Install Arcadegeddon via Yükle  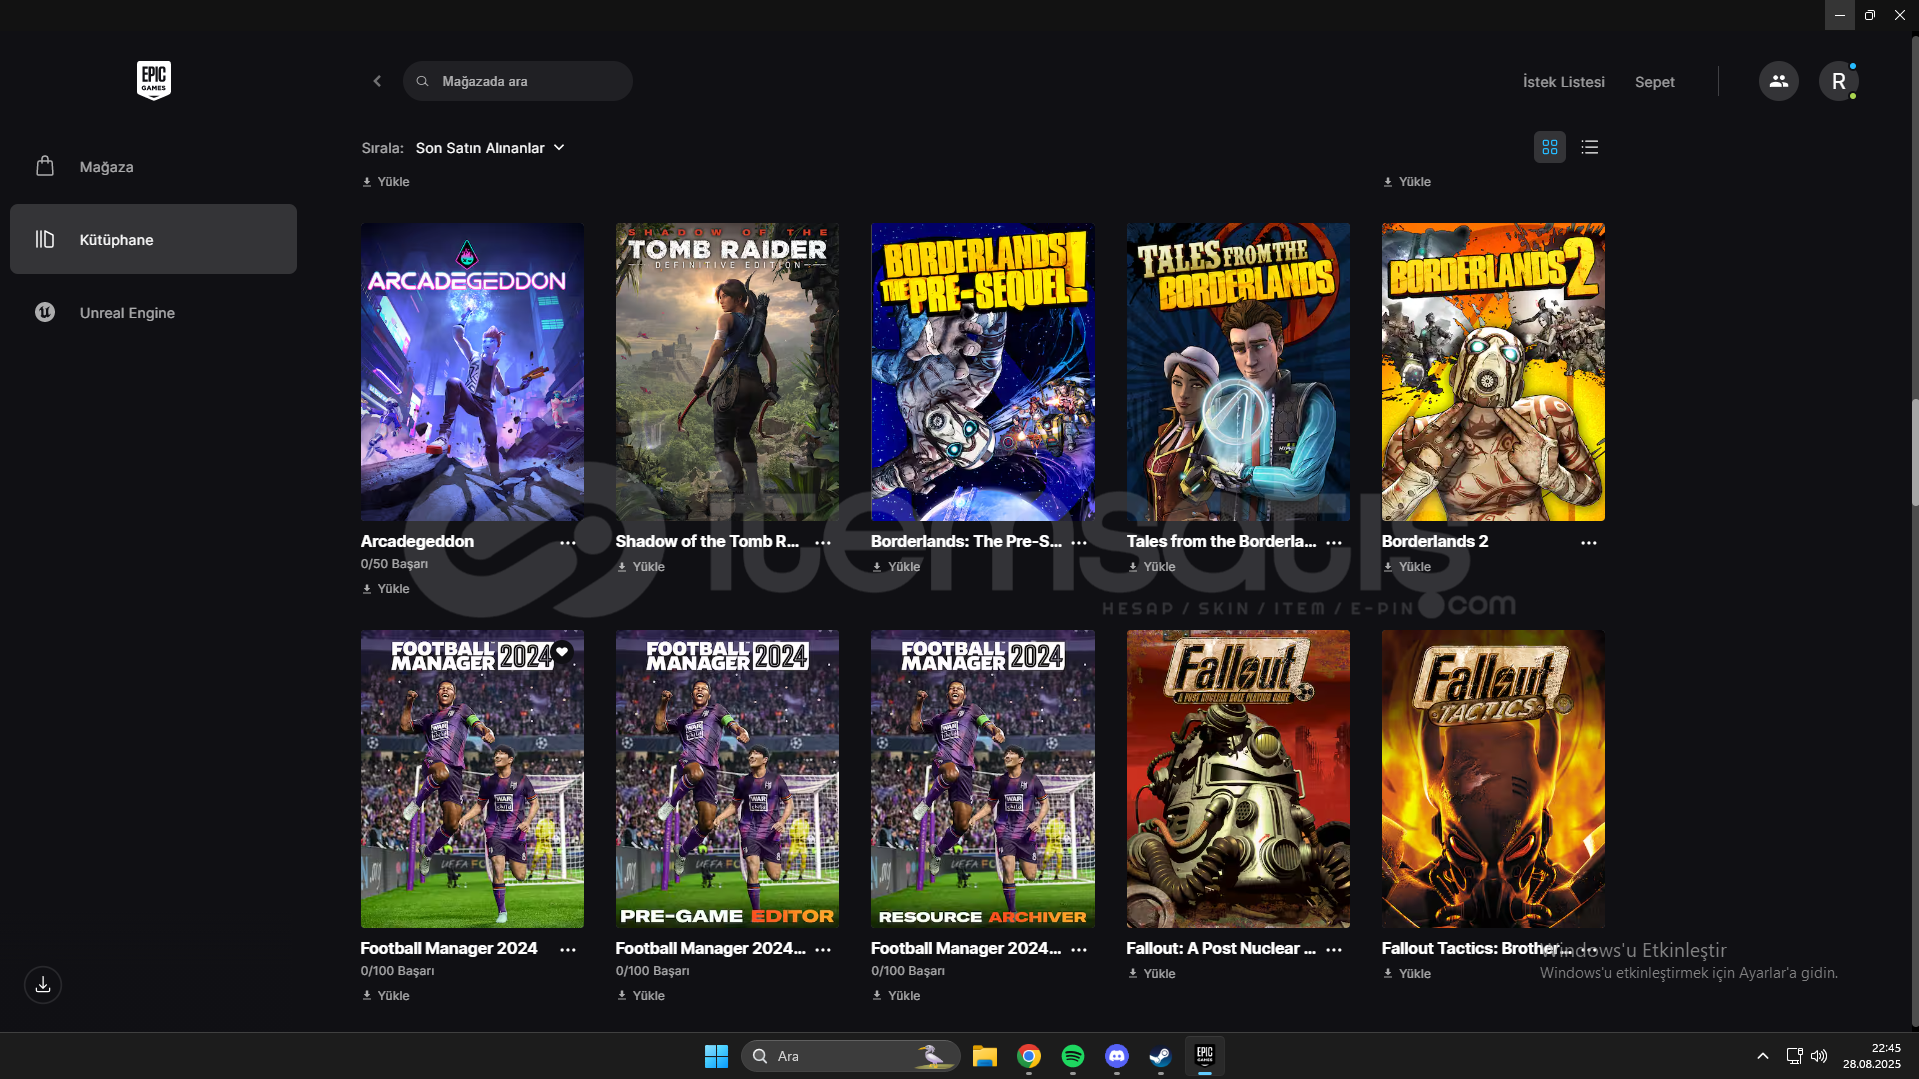coord(386,589)
